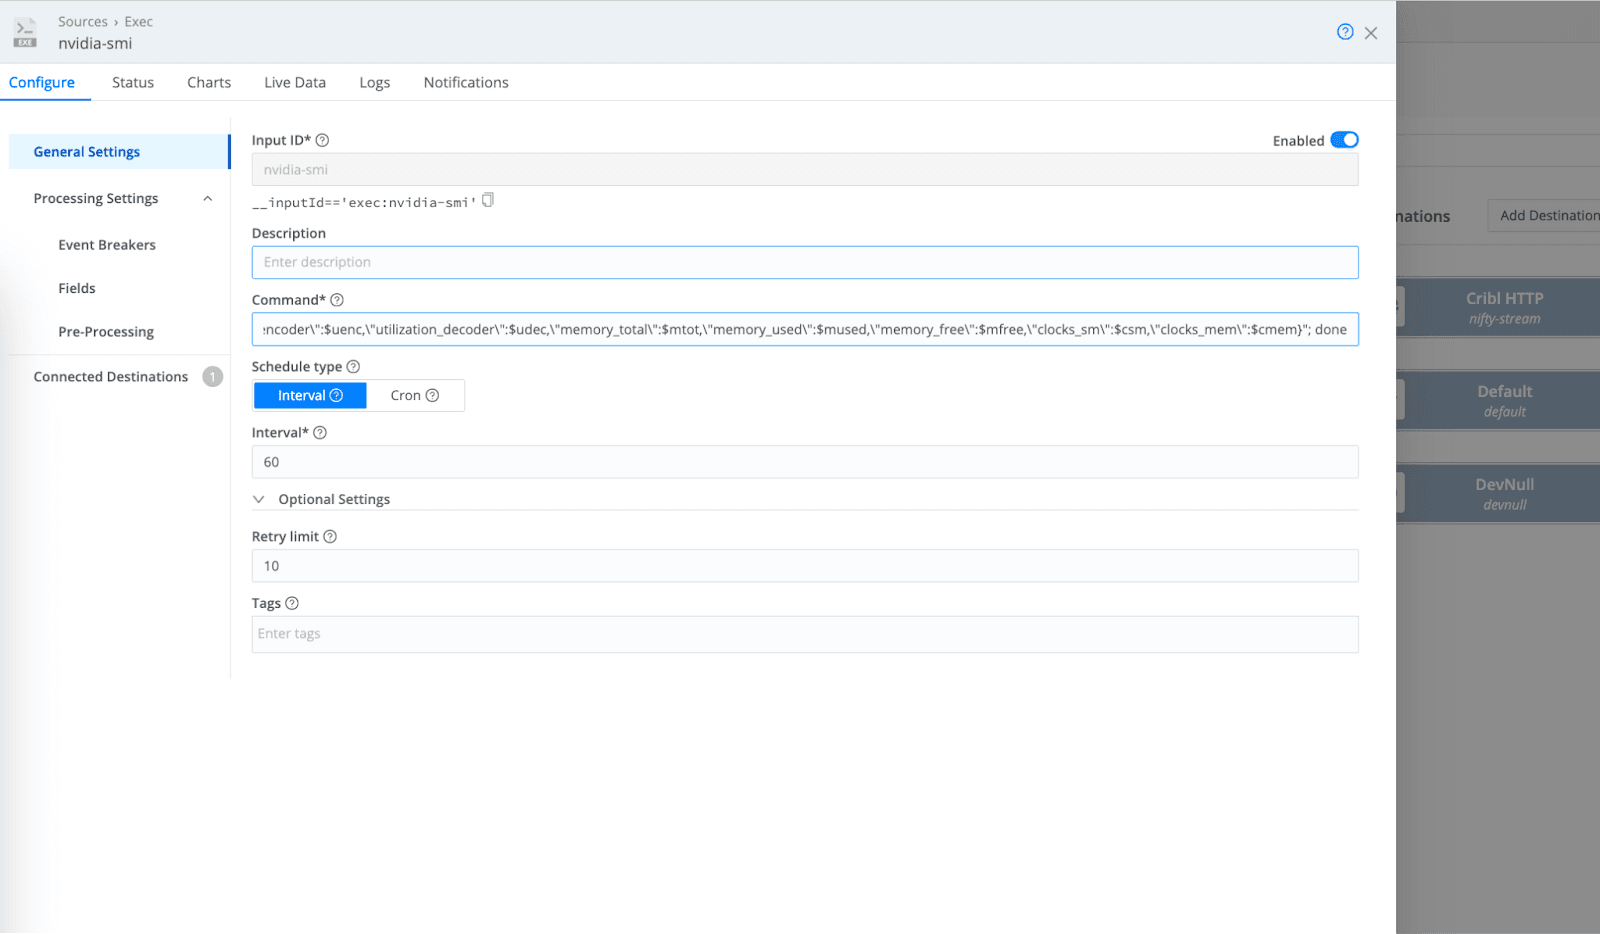Click the Schedule type help icon
The image size is (1600, 934).
353,367
